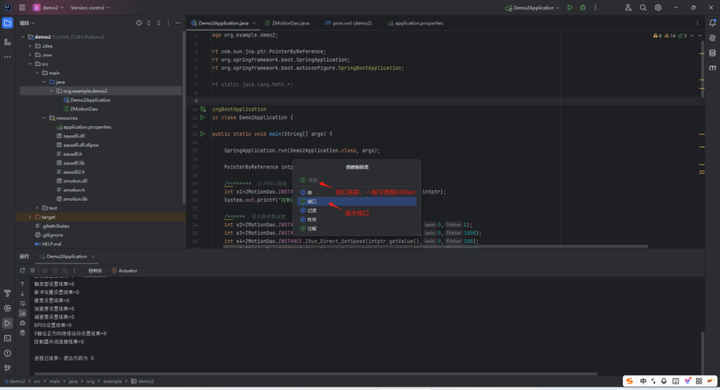Click the horizontal scrollbar in the code editor

[x=435, y=247]
